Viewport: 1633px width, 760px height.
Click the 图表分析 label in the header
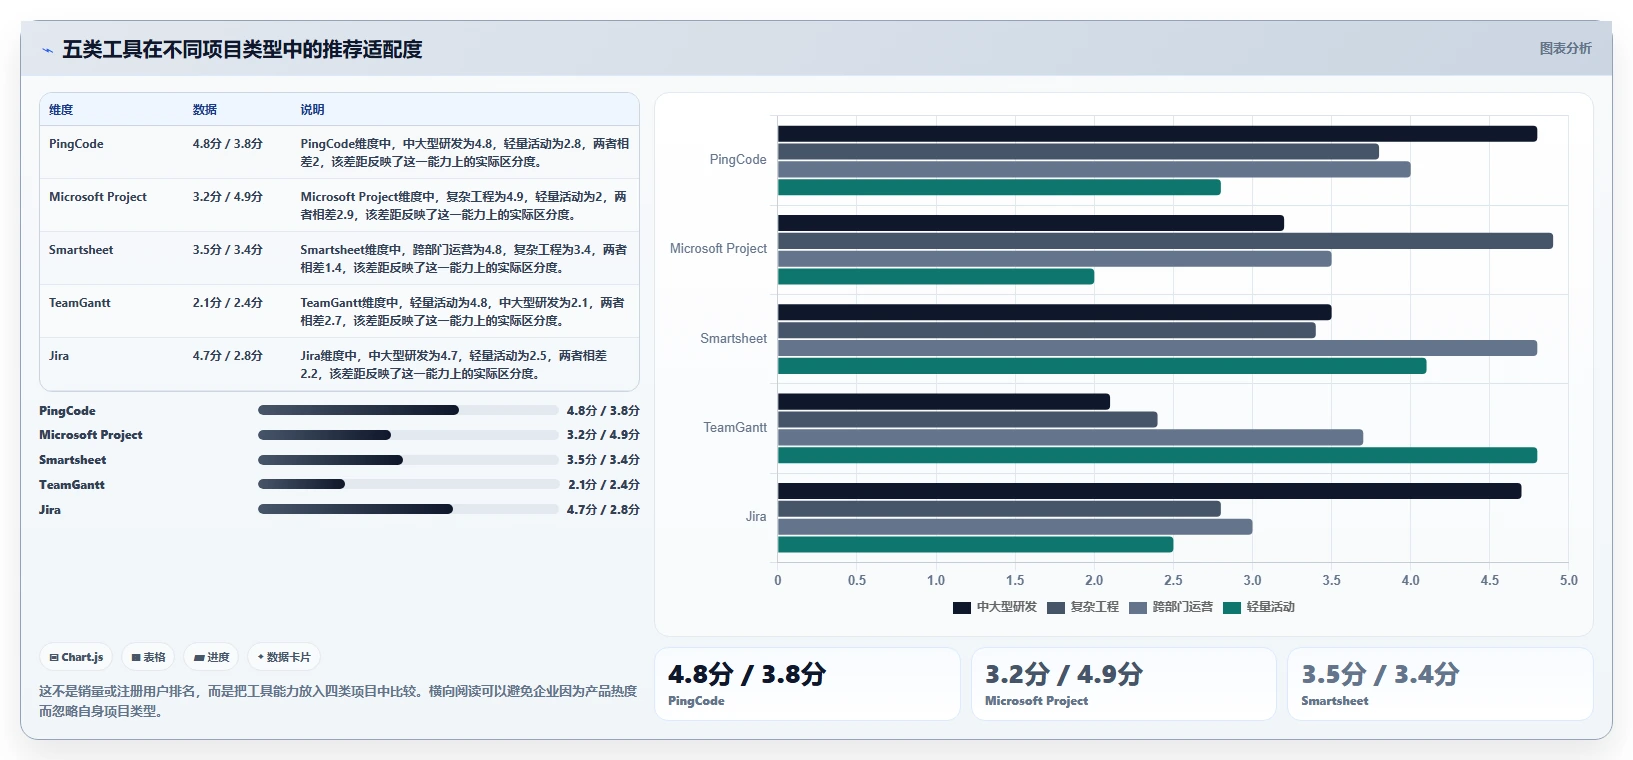tap(1565, 48)
